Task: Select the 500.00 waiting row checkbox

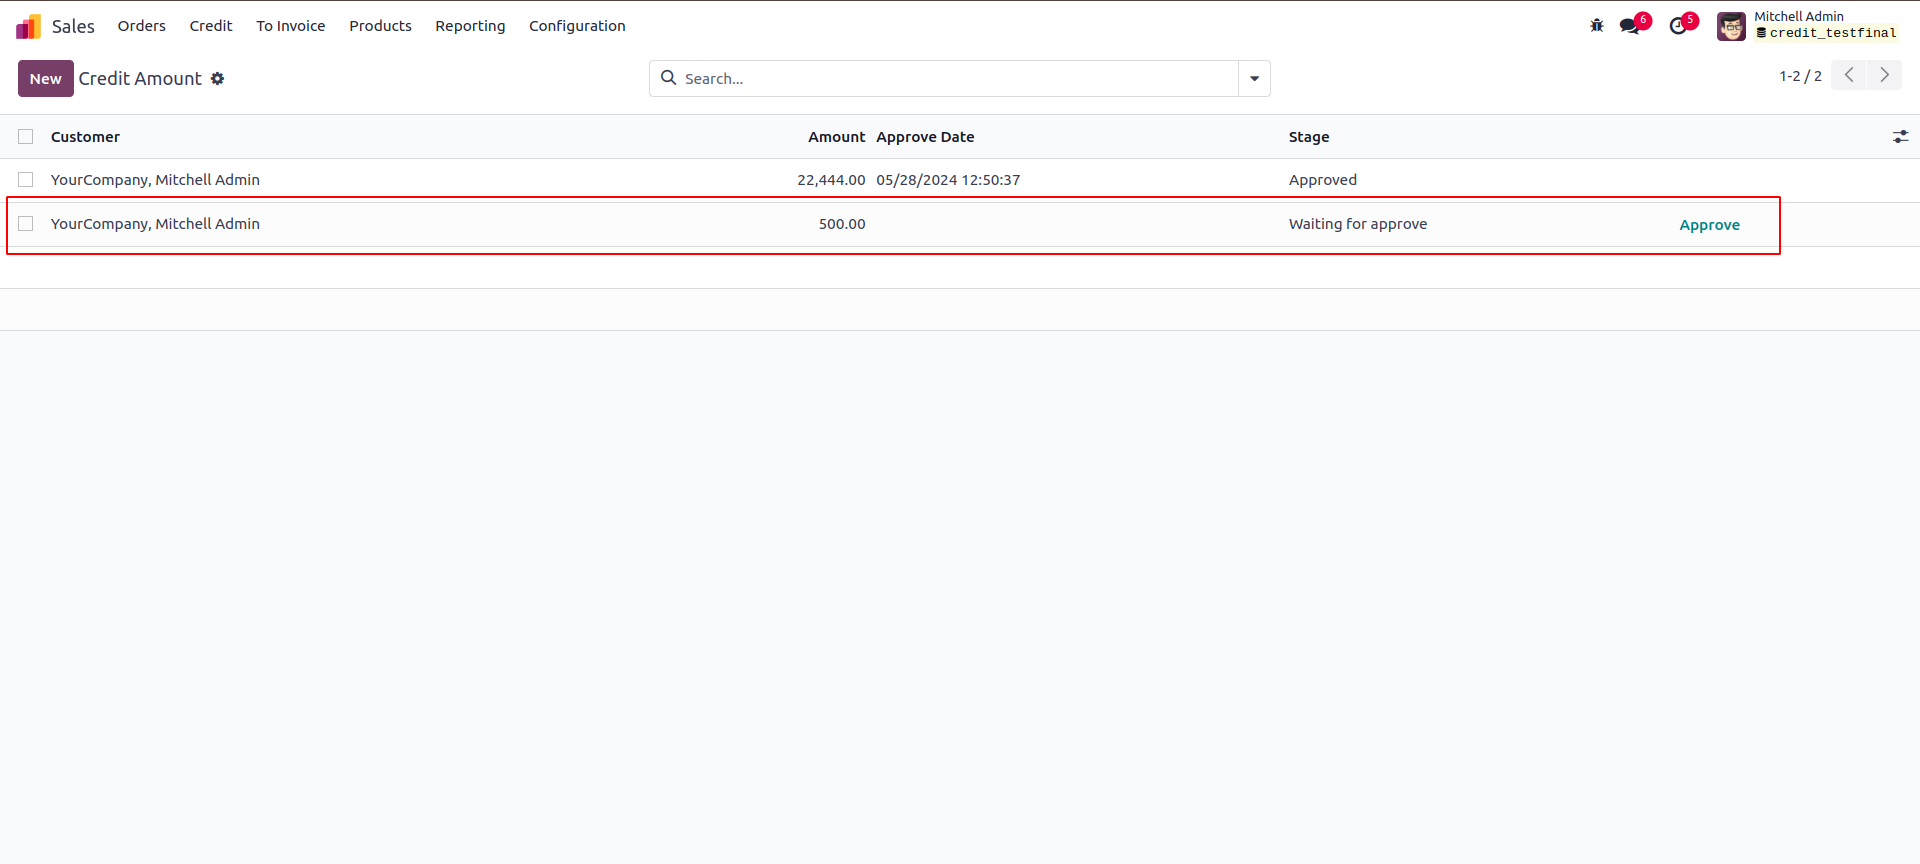Action: tap(26, 224)
